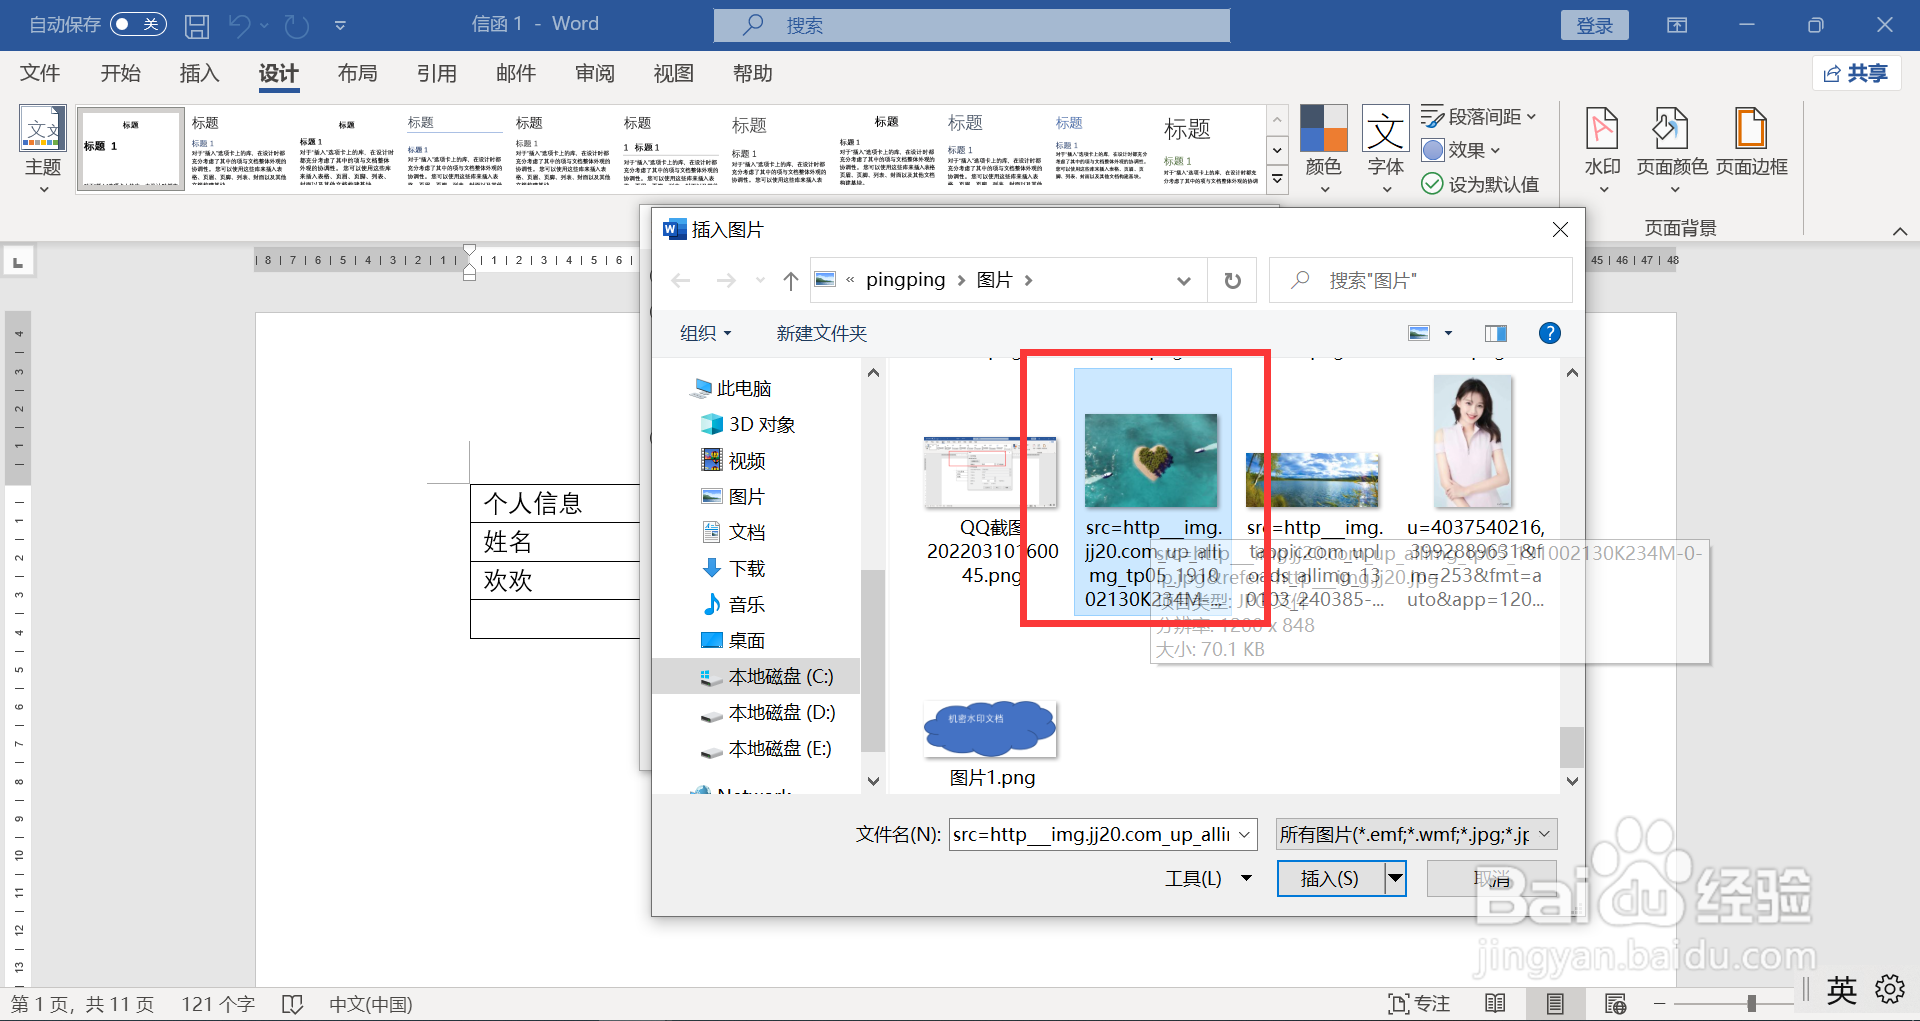Click 设为默认值 set as default
The width and height of the screenshot is (1920, 1021).
click(x=1480, y=184)
